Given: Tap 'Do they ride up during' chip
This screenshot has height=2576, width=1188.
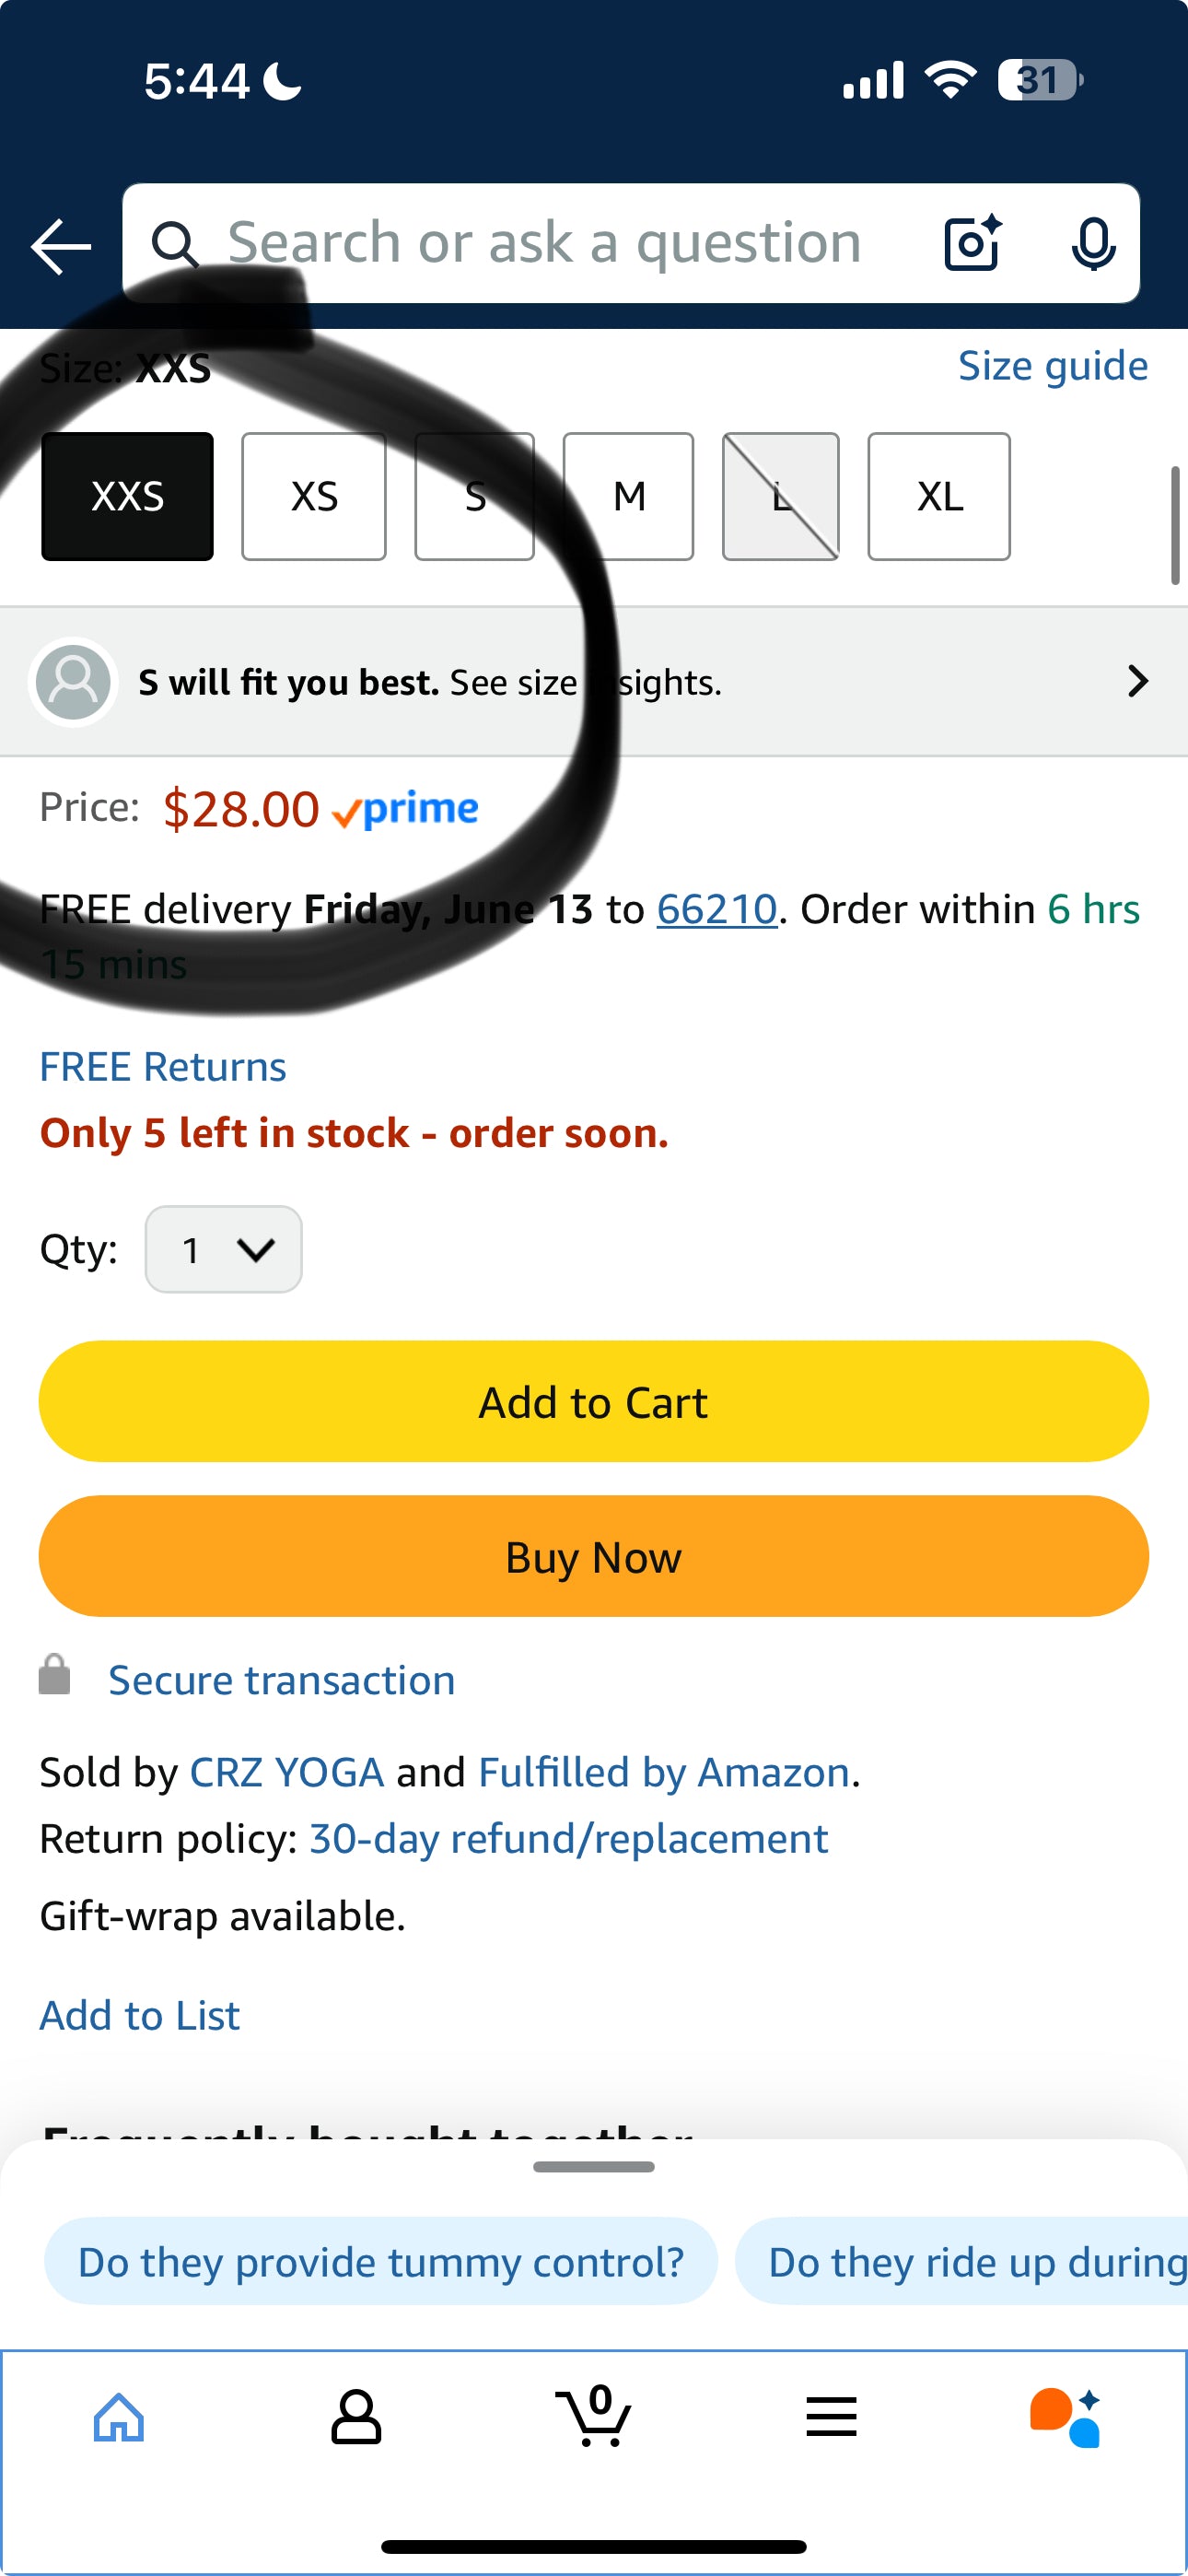Looking at the screenshot, I should point(962,2262).
